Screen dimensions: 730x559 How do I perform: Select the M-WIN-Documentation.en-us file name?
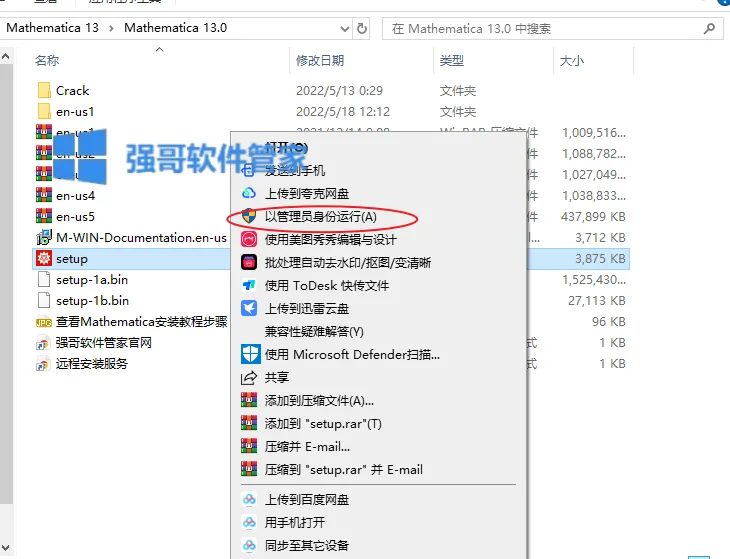tap(142, 237)
